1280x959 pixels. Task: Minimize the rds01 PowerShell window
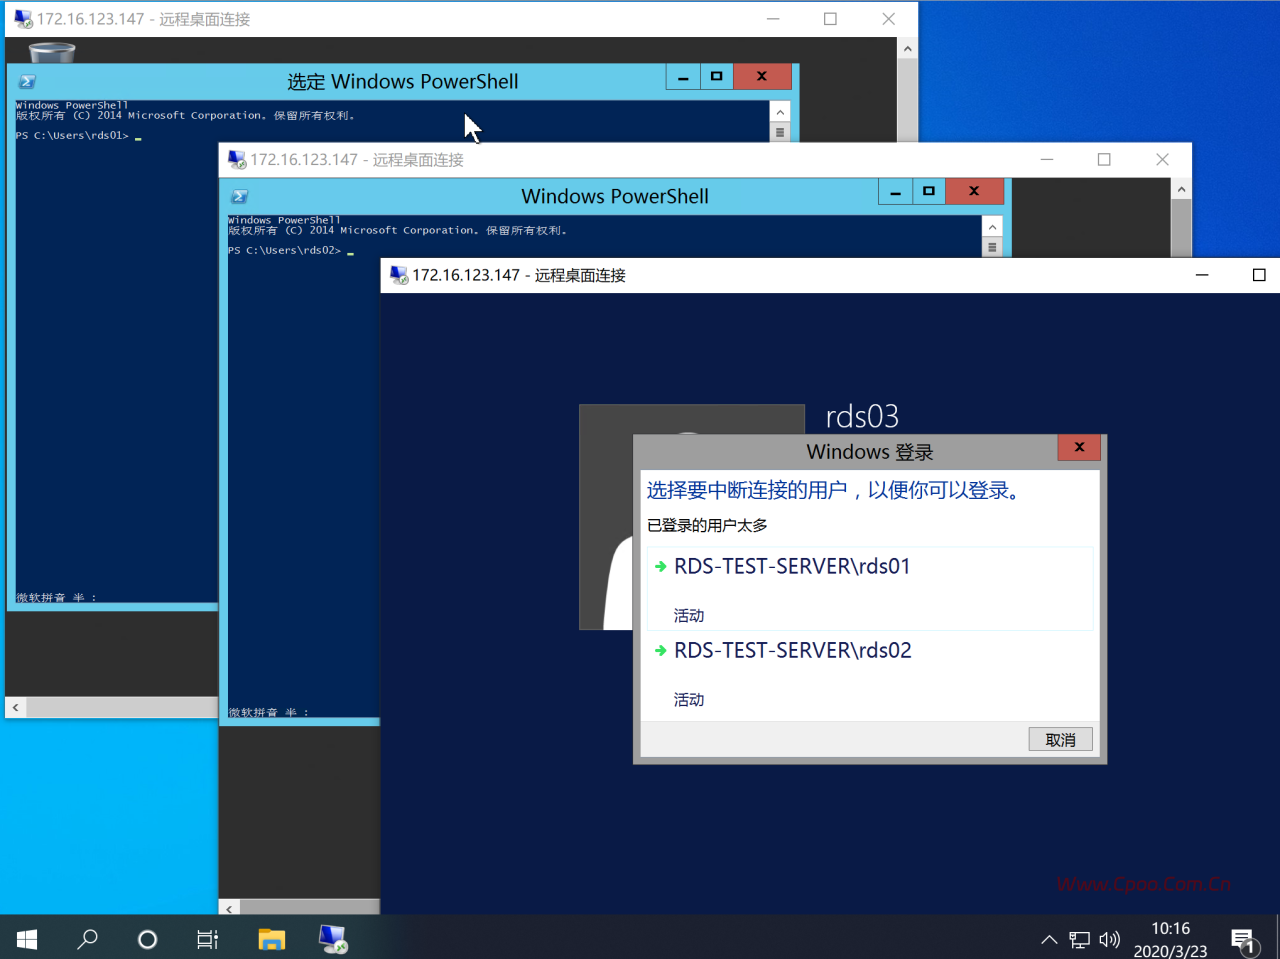click(x=683, y=77)
